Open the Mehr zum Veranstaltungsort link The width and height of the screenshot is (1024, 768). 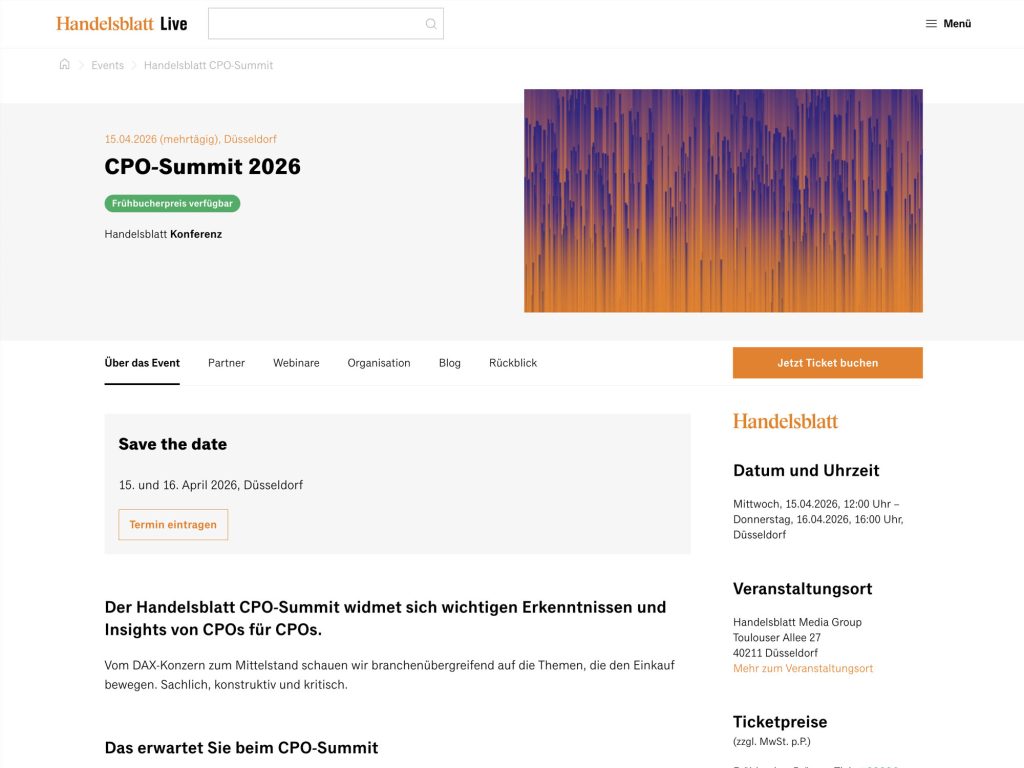click(802, 668)
